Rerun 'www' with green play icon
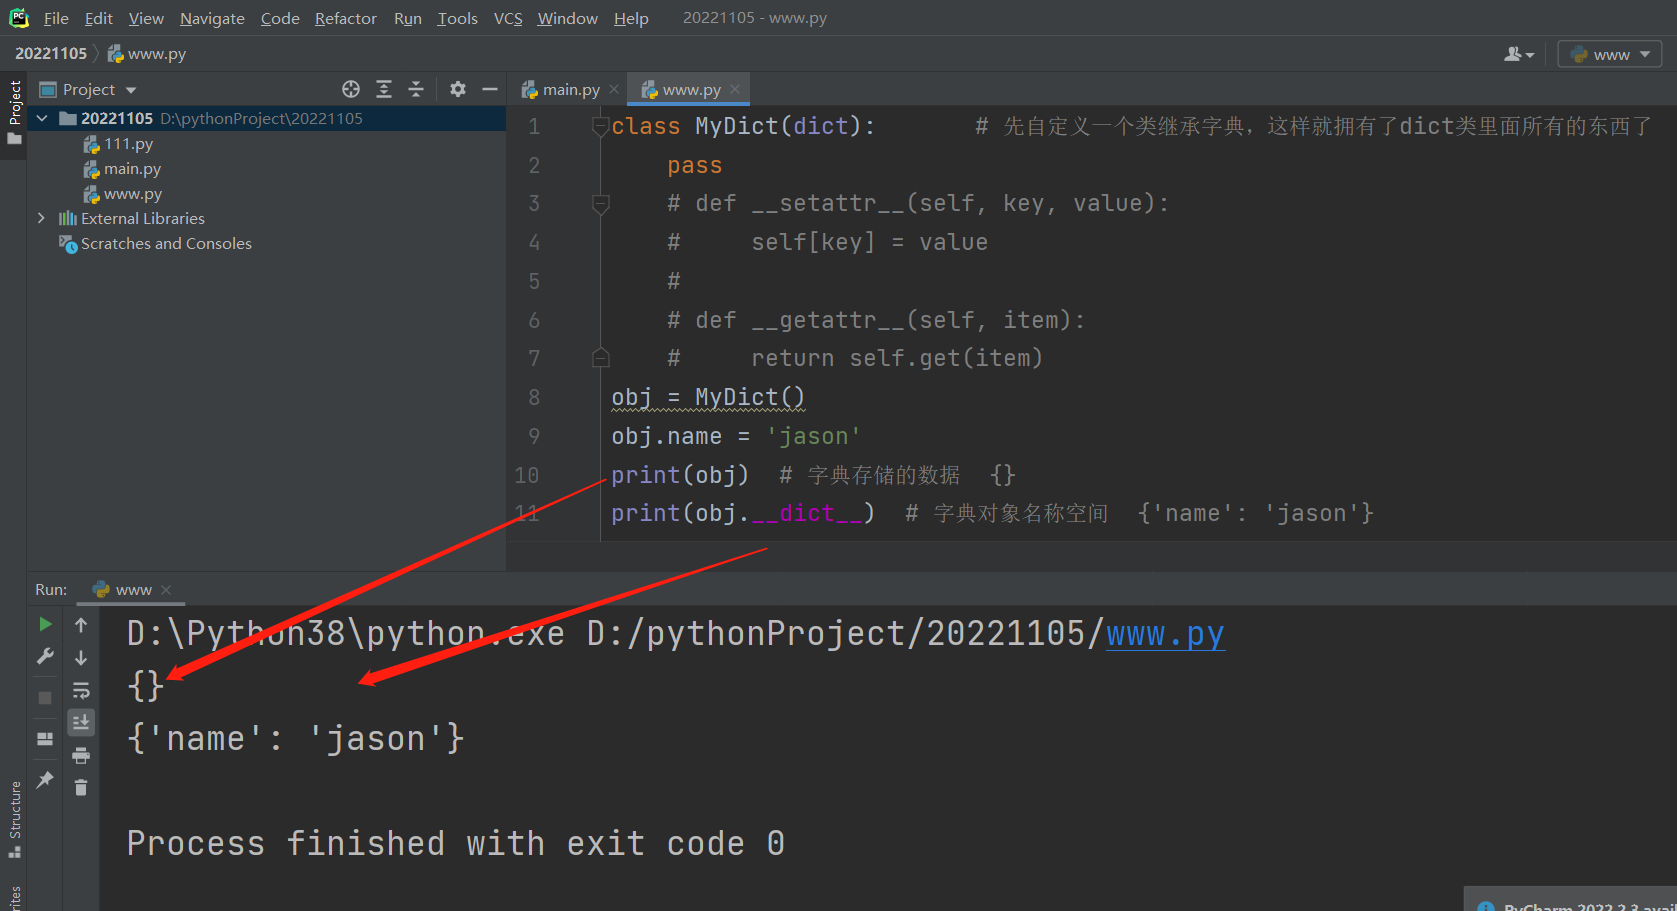 tap(45, 624)
